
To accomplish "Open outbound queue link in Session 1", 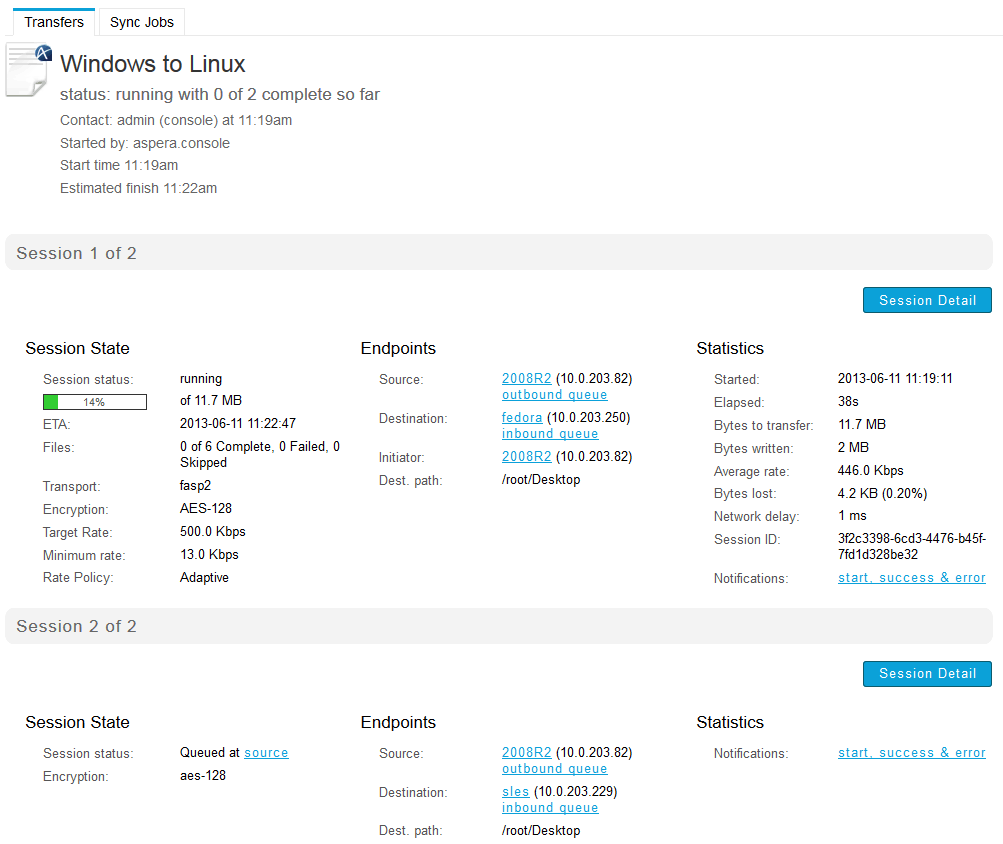I will pos(555,395).
